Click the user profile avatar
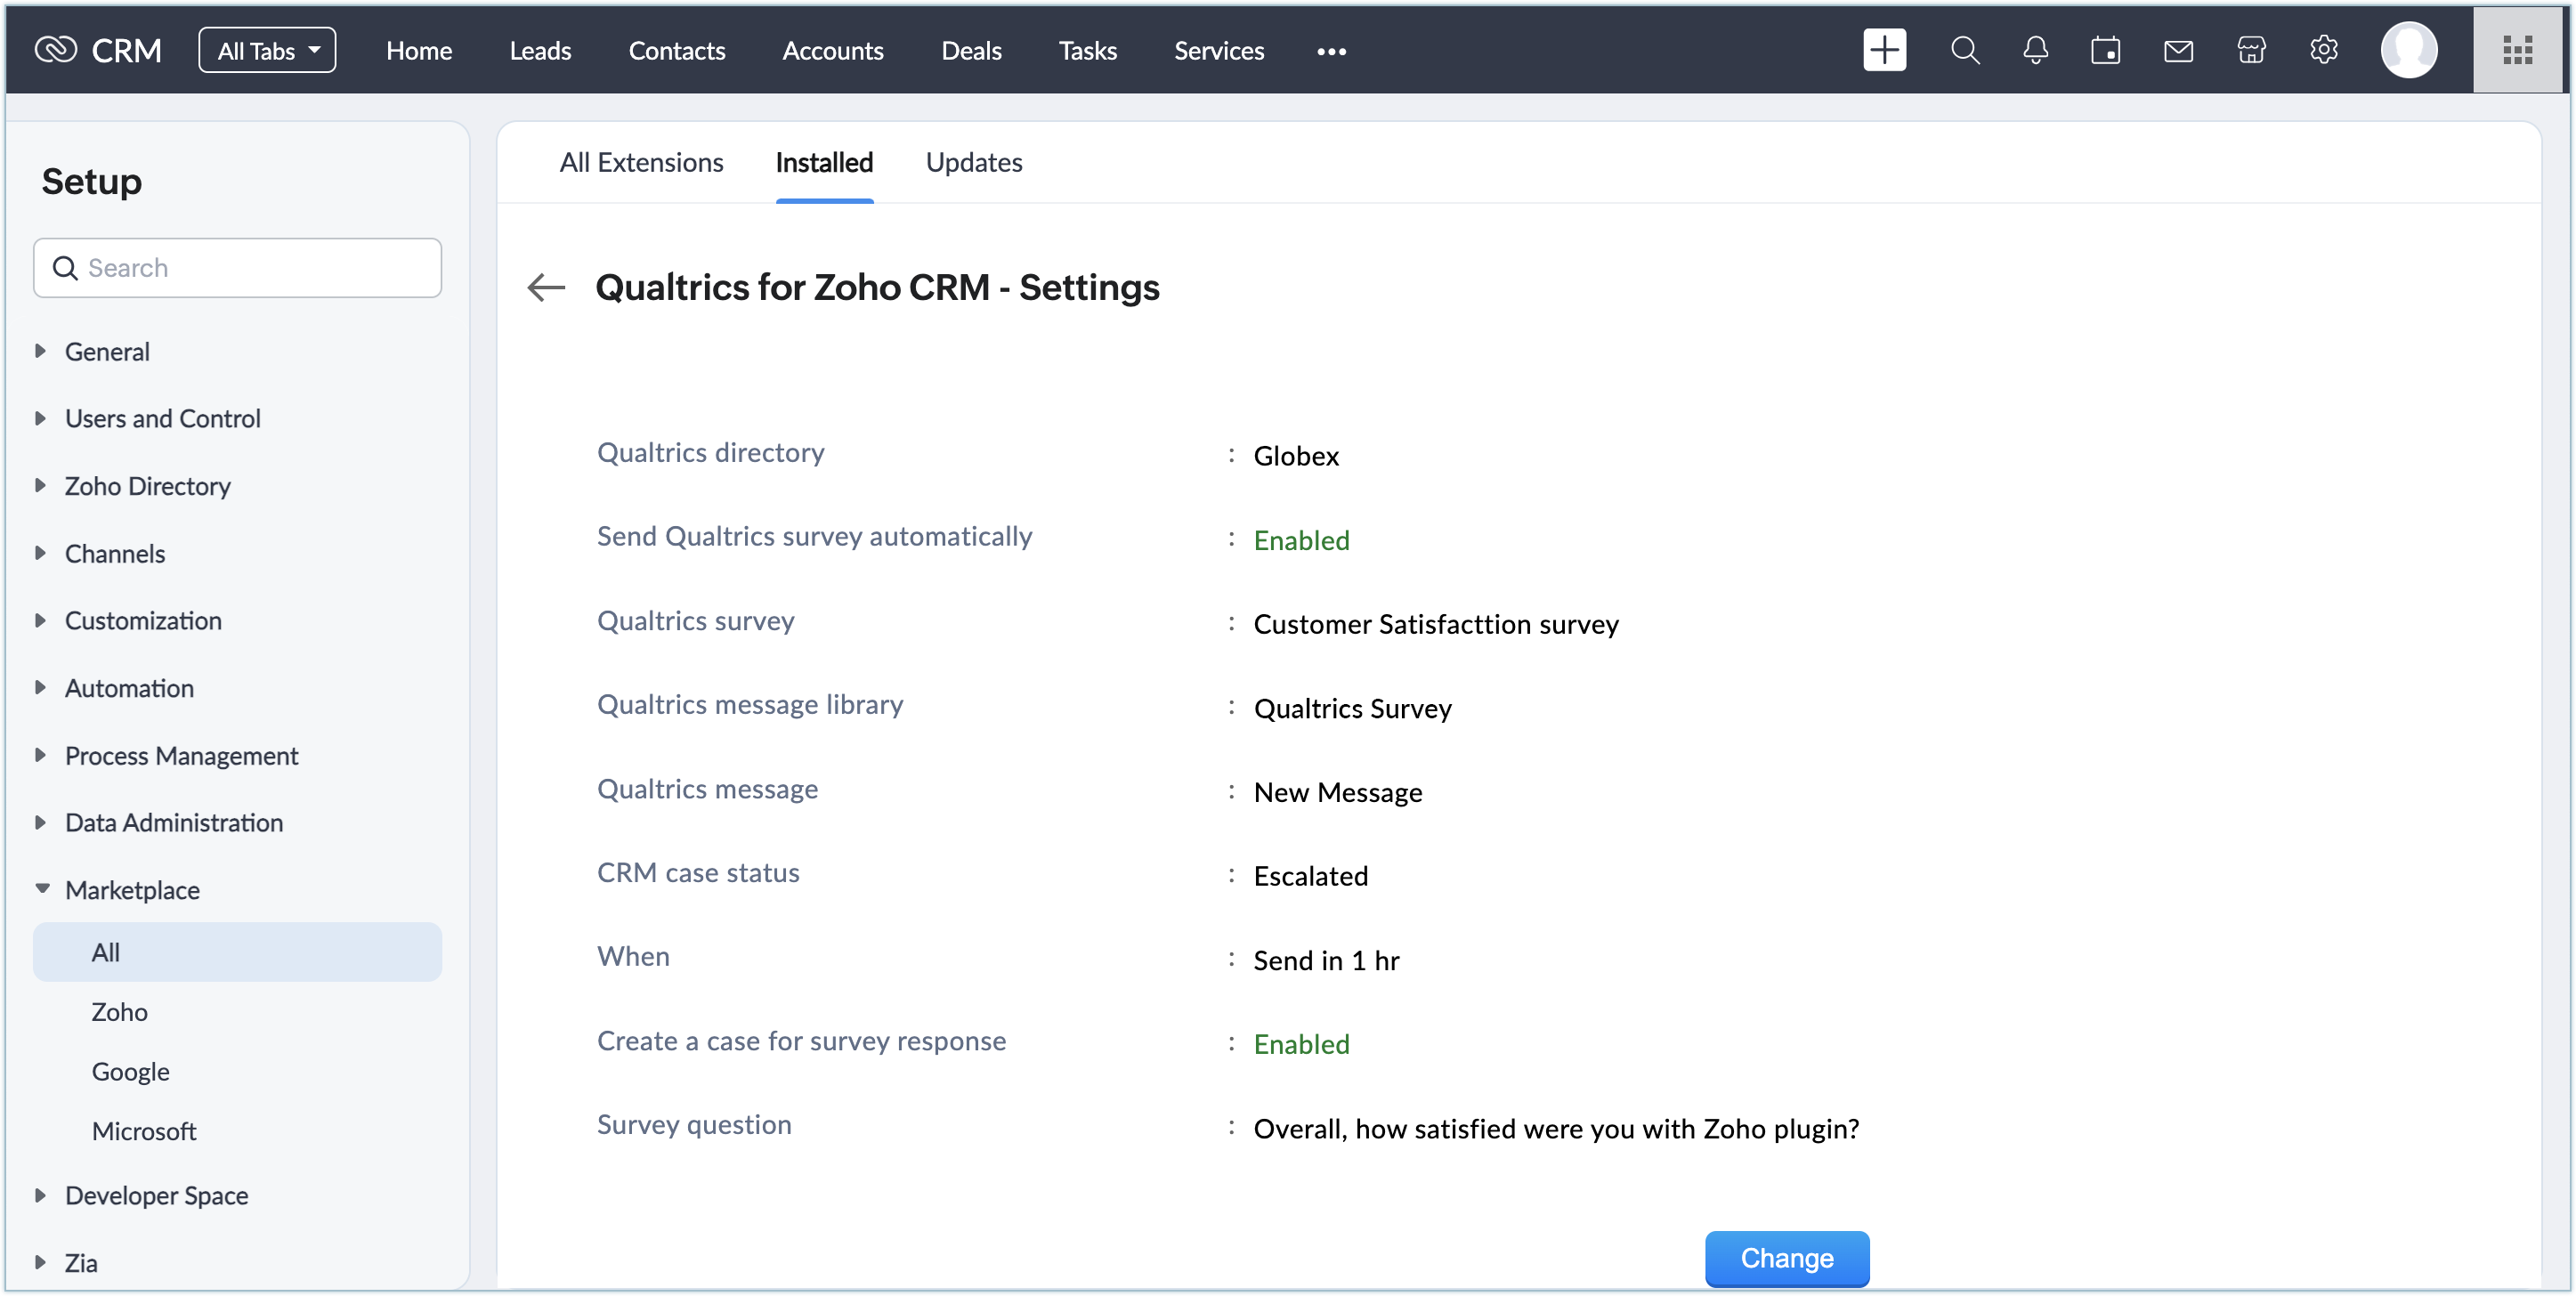The image size is (2576, 1296). (x=2408, y=50)
